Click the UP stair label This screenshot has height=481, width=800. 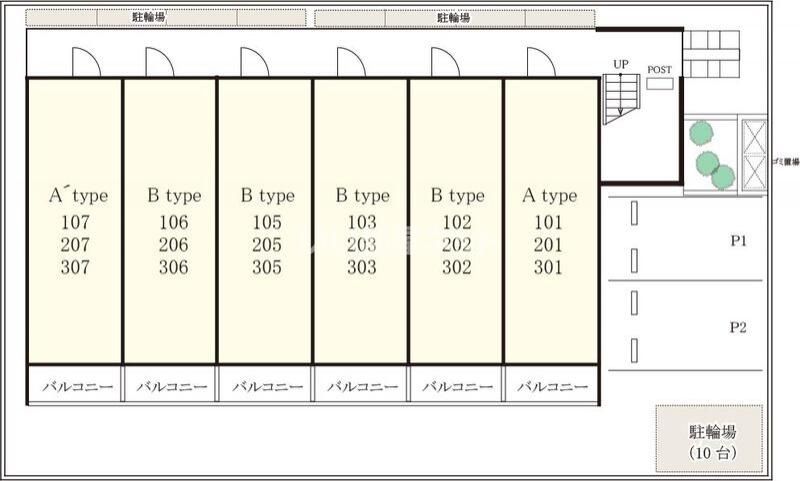(620, 64)
